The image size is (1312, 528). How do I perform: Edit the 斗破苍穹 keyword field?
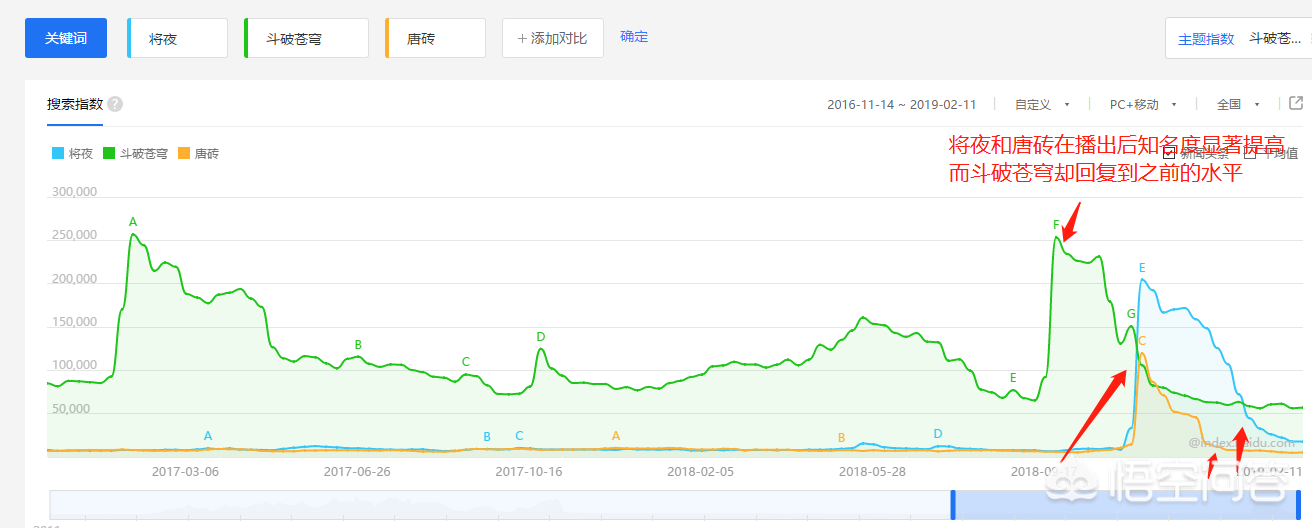tap(307, 38)
